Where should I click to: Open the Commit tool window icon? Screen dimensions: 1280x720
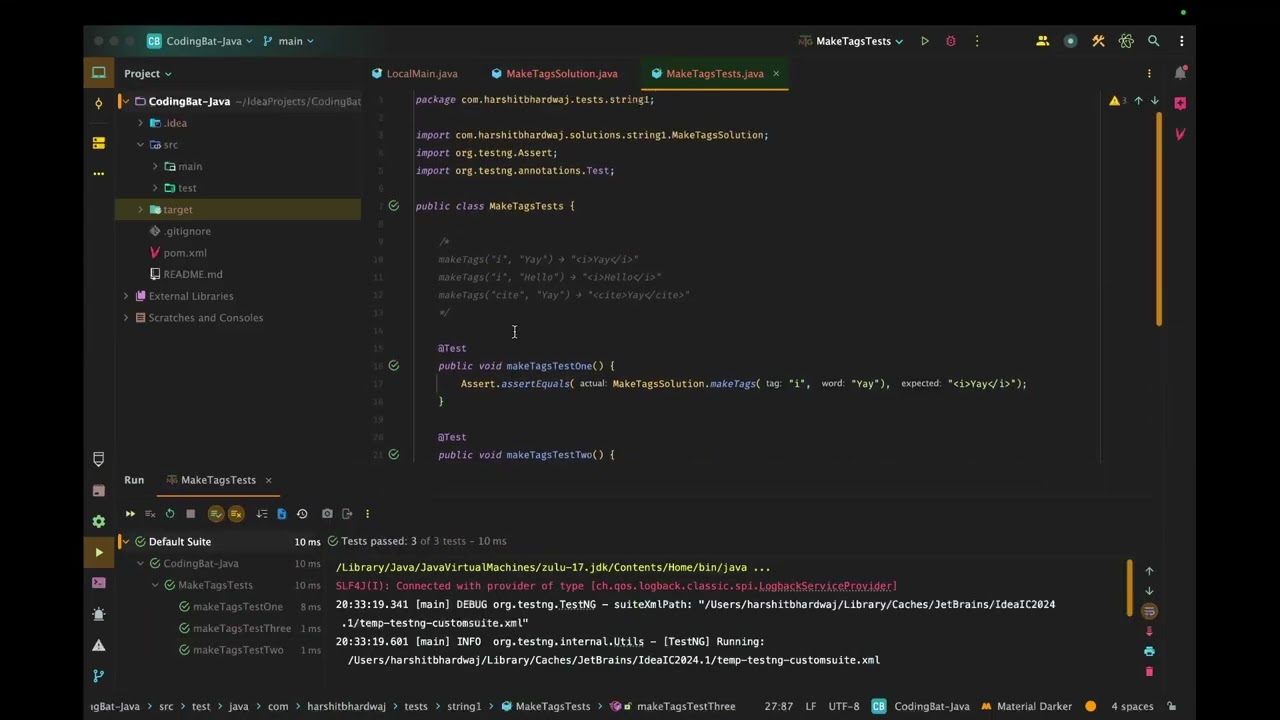tap(98, 103)
